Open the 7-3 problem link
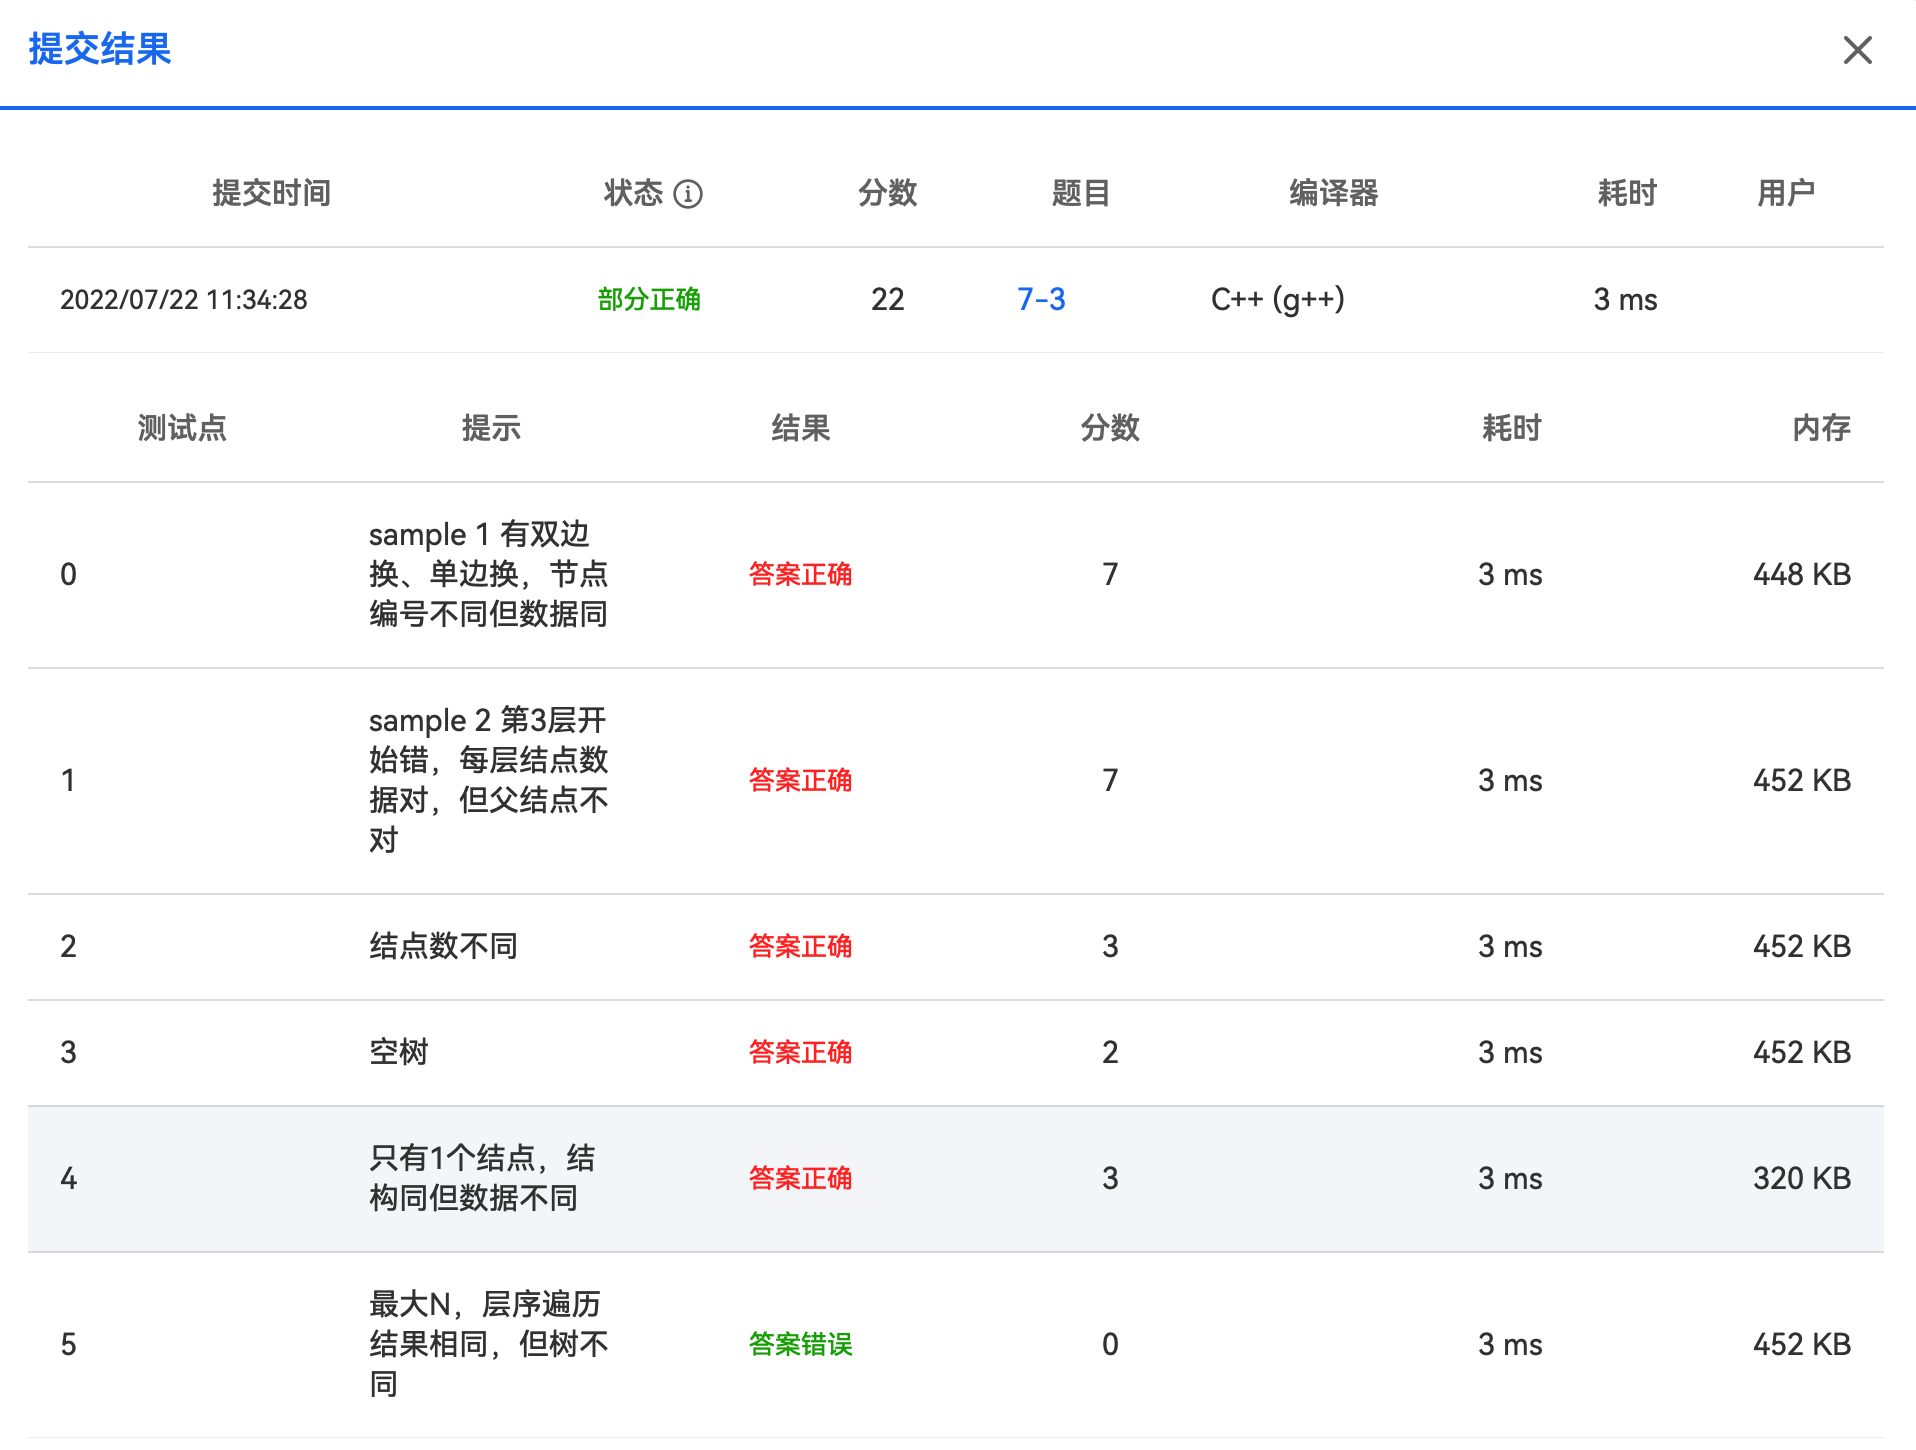The height and width of the screenshot is (1450, 1916). point(1041,299)
